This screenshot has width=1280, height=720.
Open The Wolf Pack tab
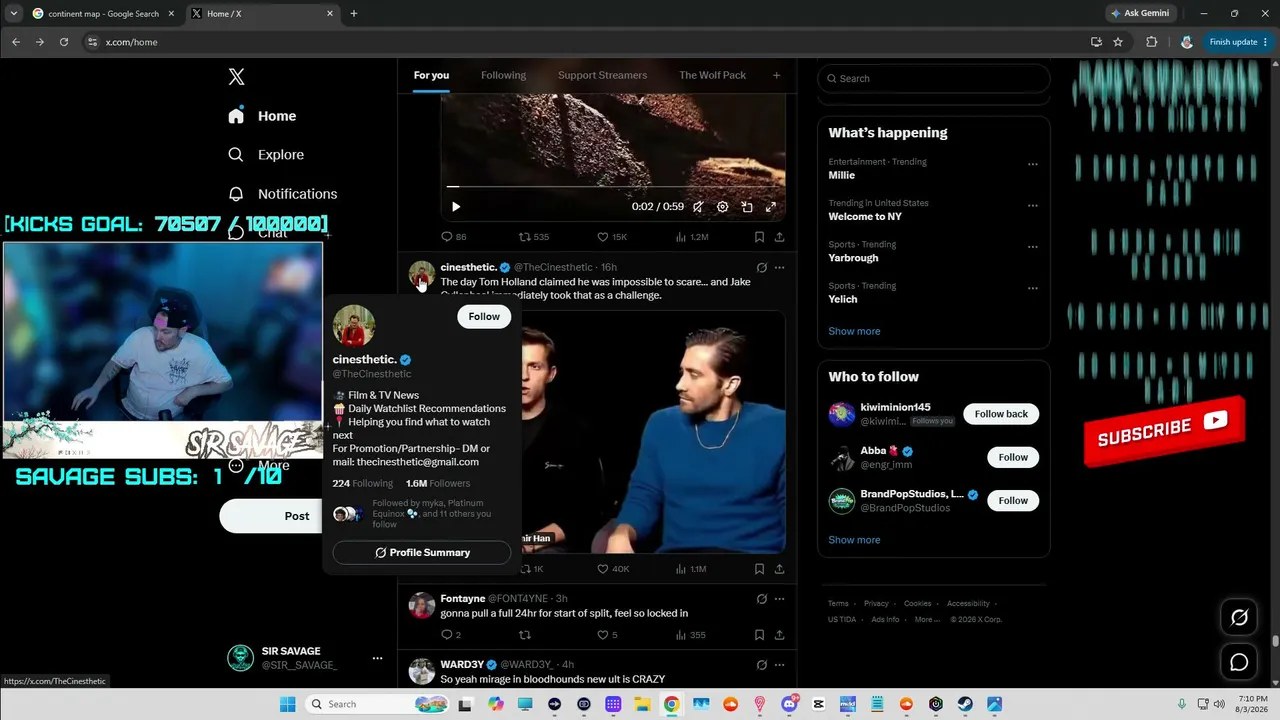(x=712, y=75)
